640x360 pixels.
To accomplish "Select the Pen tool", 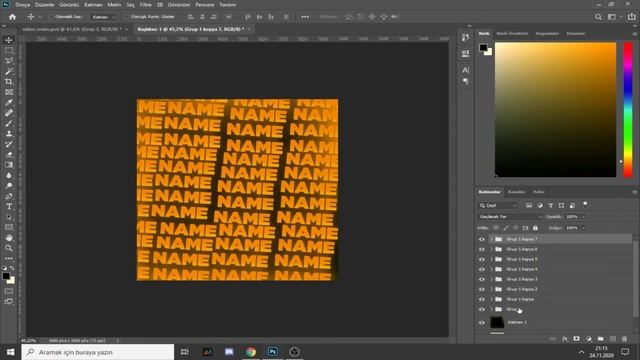I will (x=9, y=196).
